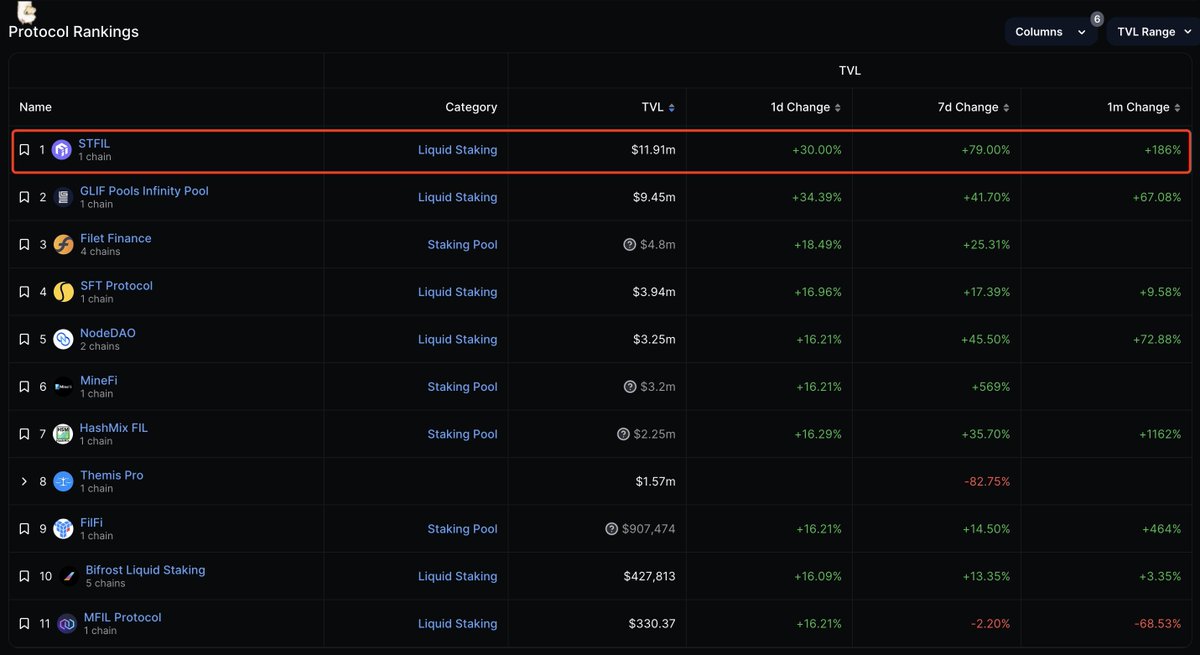Select the +34.39% 1d change value
The height and width of the screenshot is (655, 1200).
[817, 197]
